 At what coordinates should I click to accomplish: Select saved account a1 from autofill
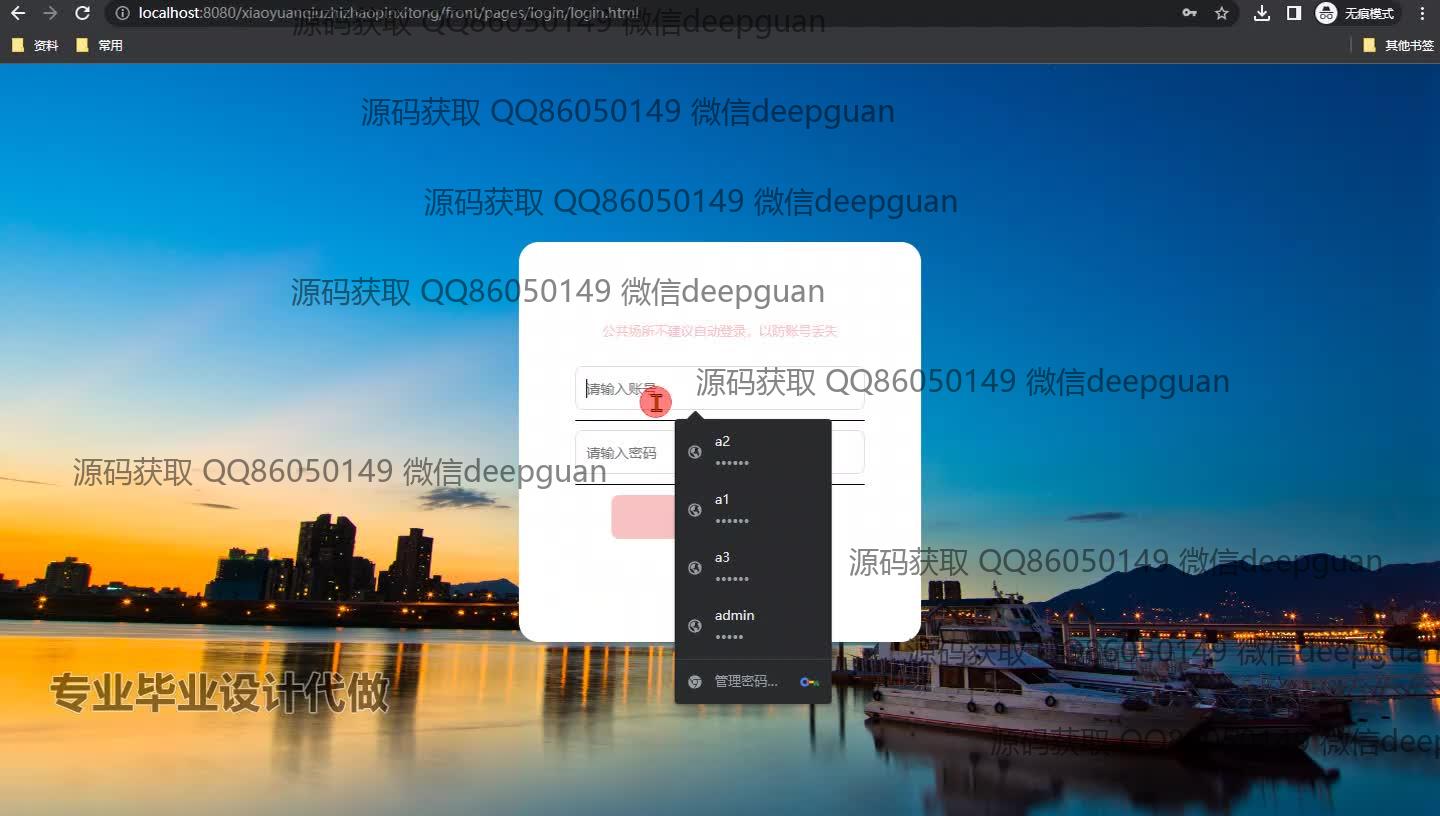pos(753,509)
